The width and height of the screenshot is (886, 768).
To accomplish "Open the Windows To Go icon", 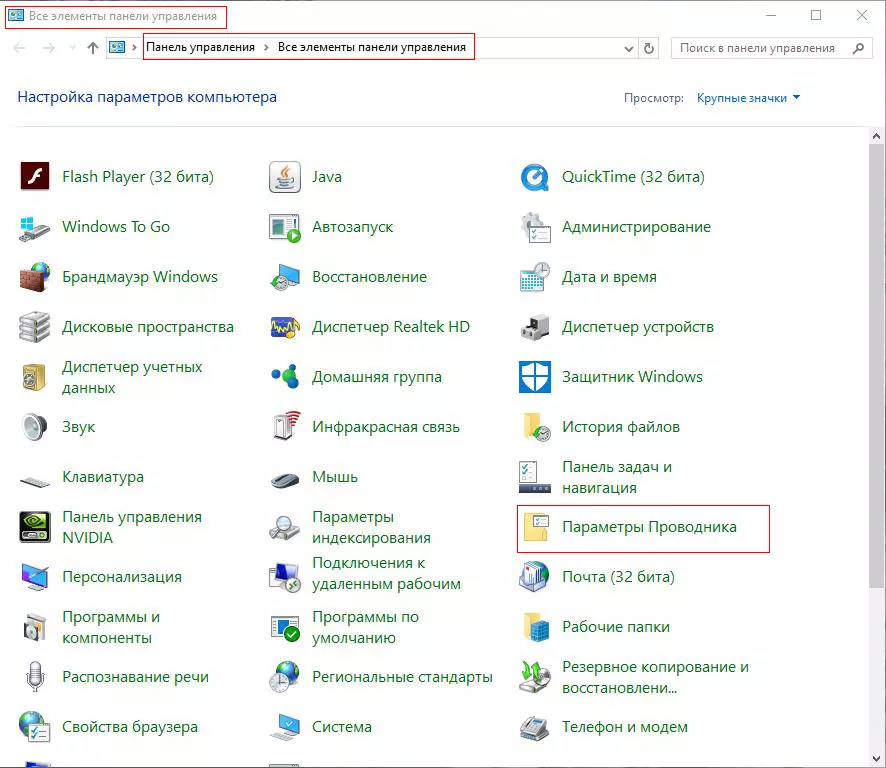I will [35, 227].
